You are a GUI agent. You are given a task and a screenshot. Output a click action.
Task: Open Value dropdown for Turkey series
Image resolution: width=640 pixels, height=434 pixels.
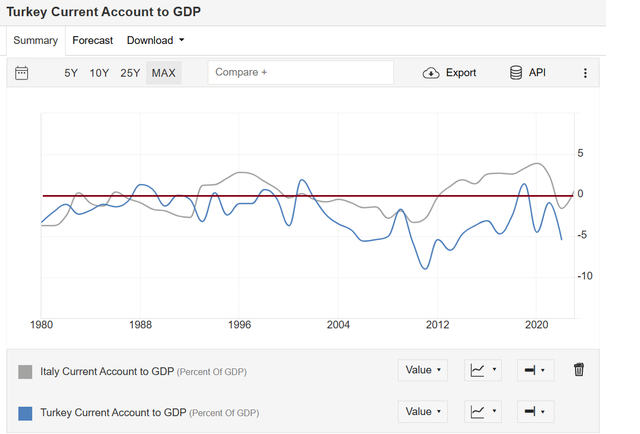tap(423, 412)
